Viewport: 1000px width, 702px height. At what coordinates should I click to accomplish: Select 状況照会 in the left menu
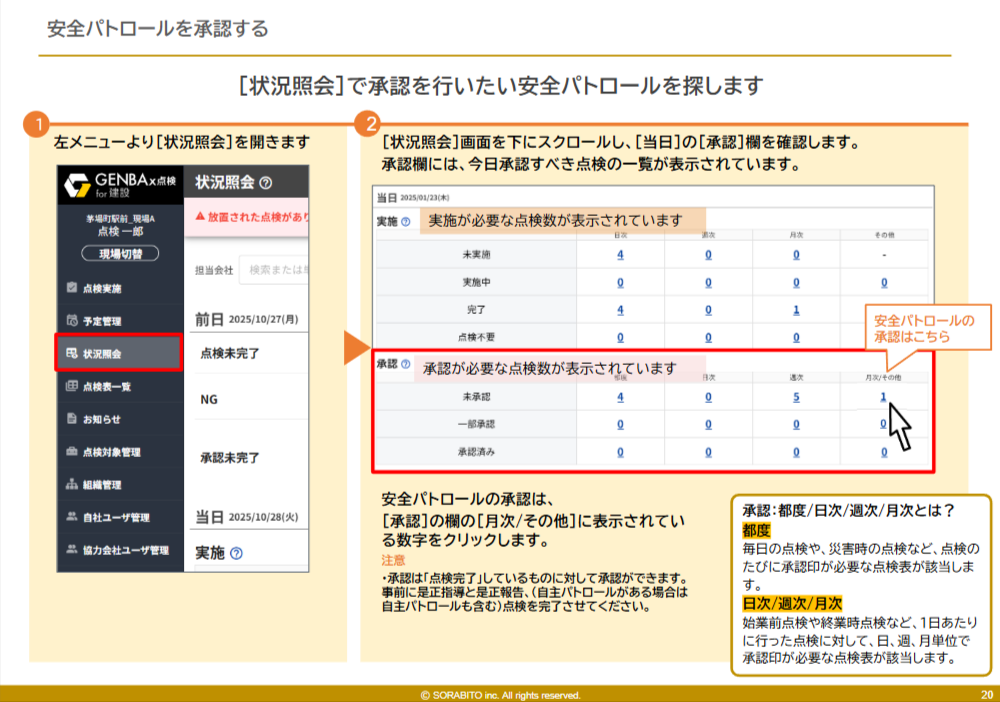tap(118, 353)
